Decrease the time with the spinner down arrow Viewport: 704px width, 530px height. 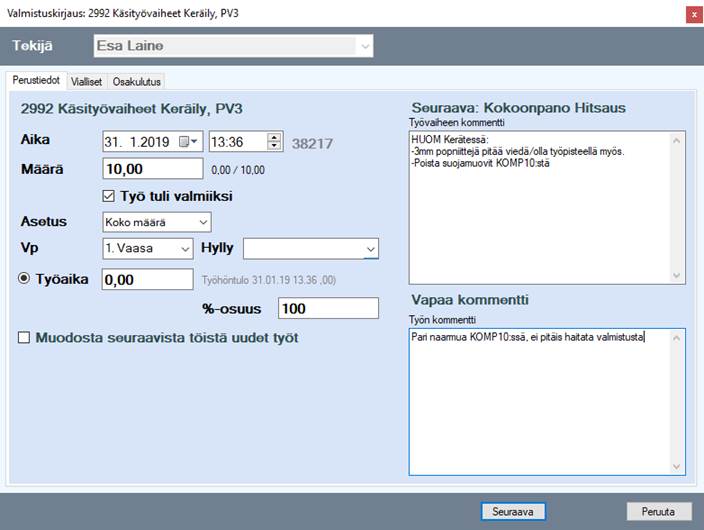[x=275, y=147]
